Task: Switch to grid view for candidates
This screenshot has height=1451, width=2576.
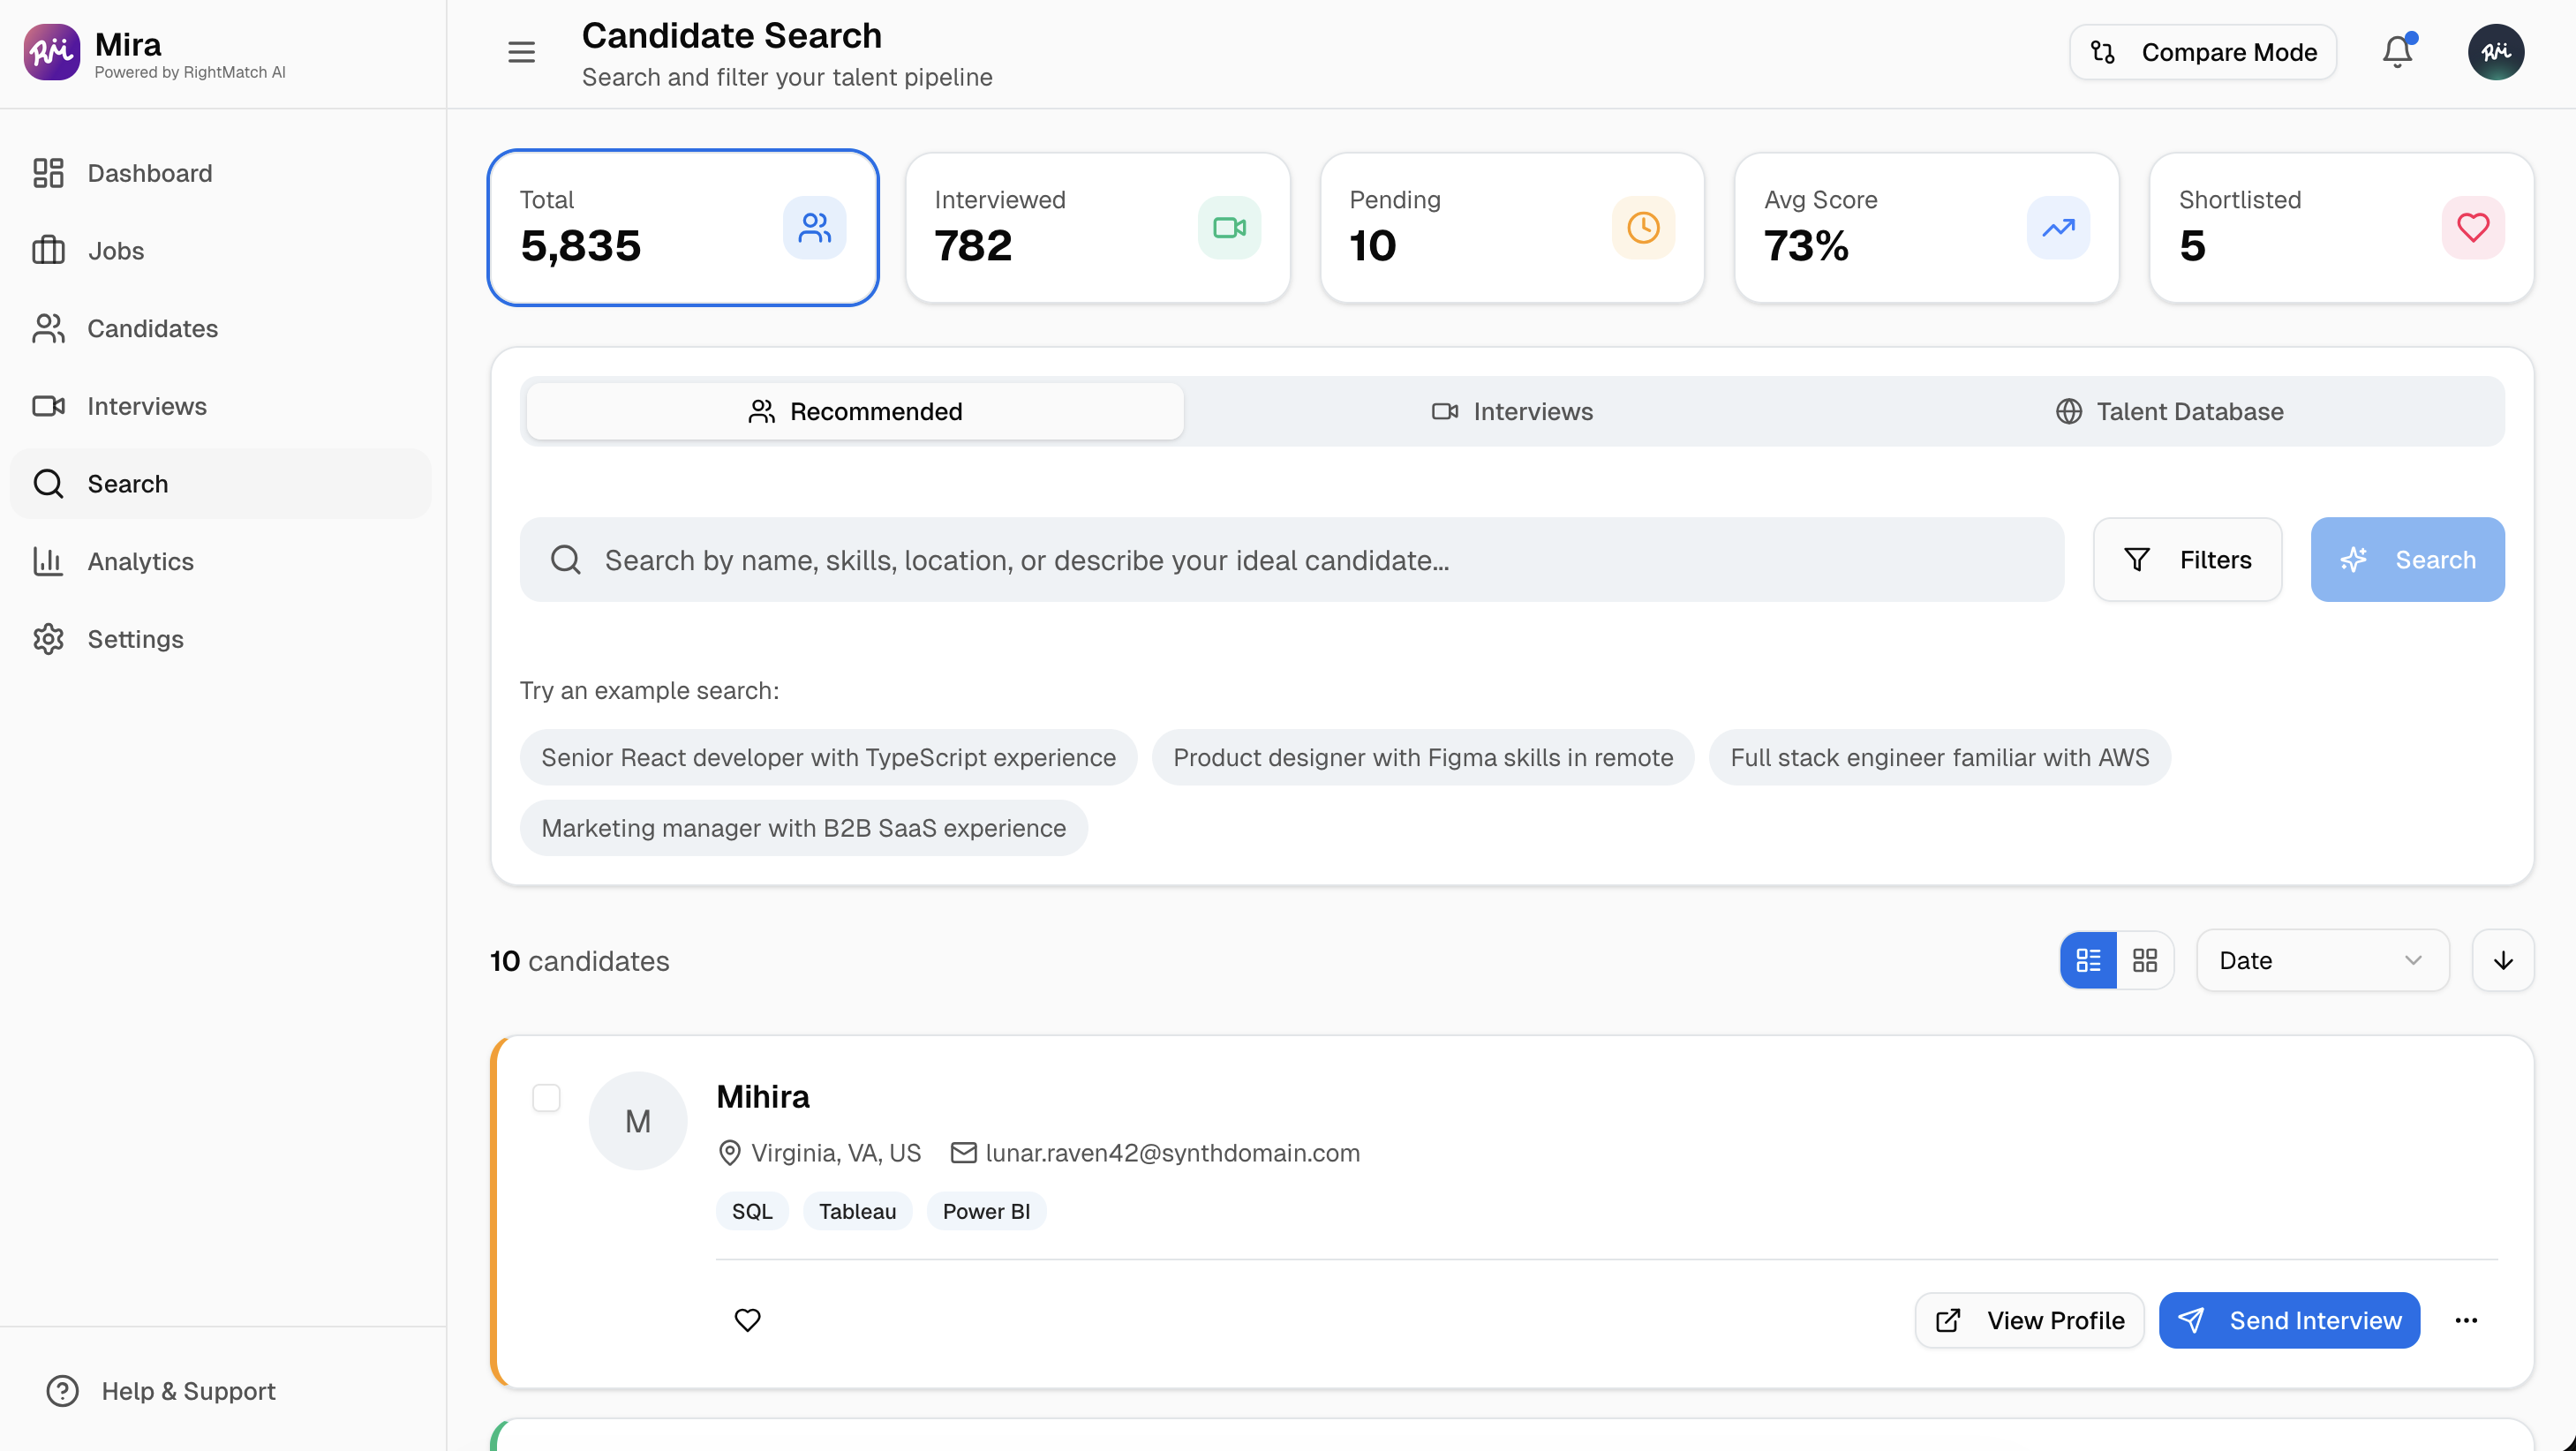Action: [x=2146, y=959]
